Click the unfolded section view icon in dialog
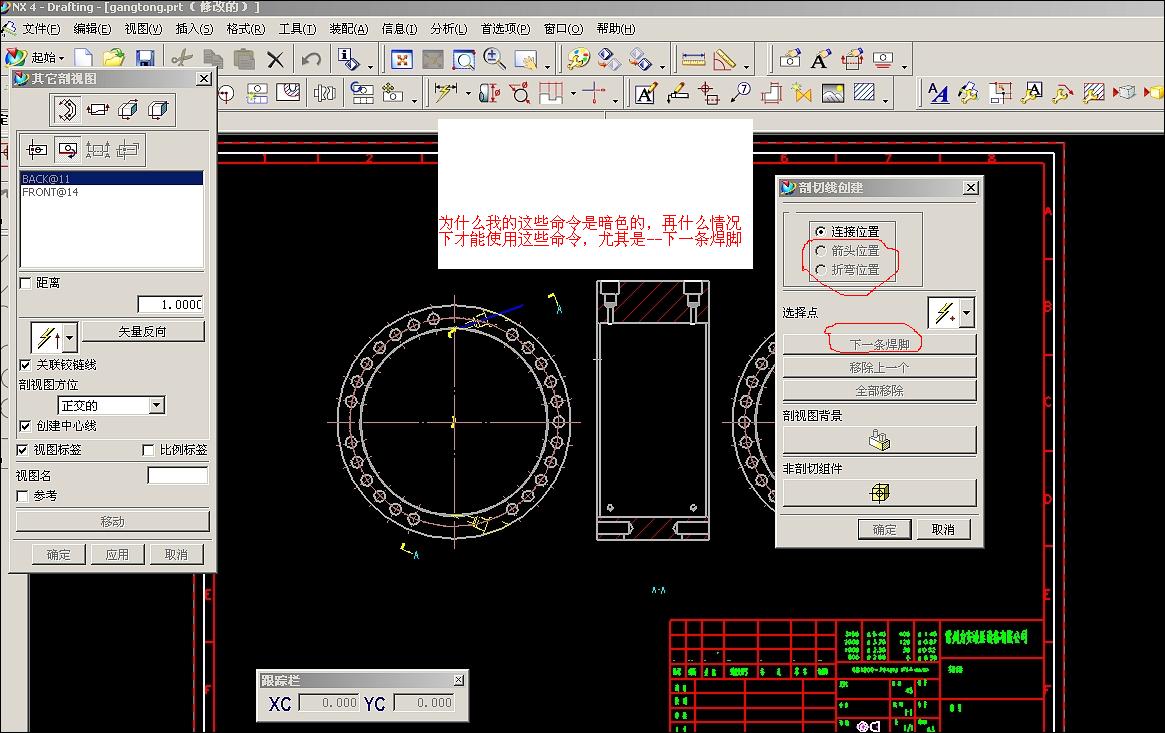This screenshot has width=1165, height=733. click(97, 110)
